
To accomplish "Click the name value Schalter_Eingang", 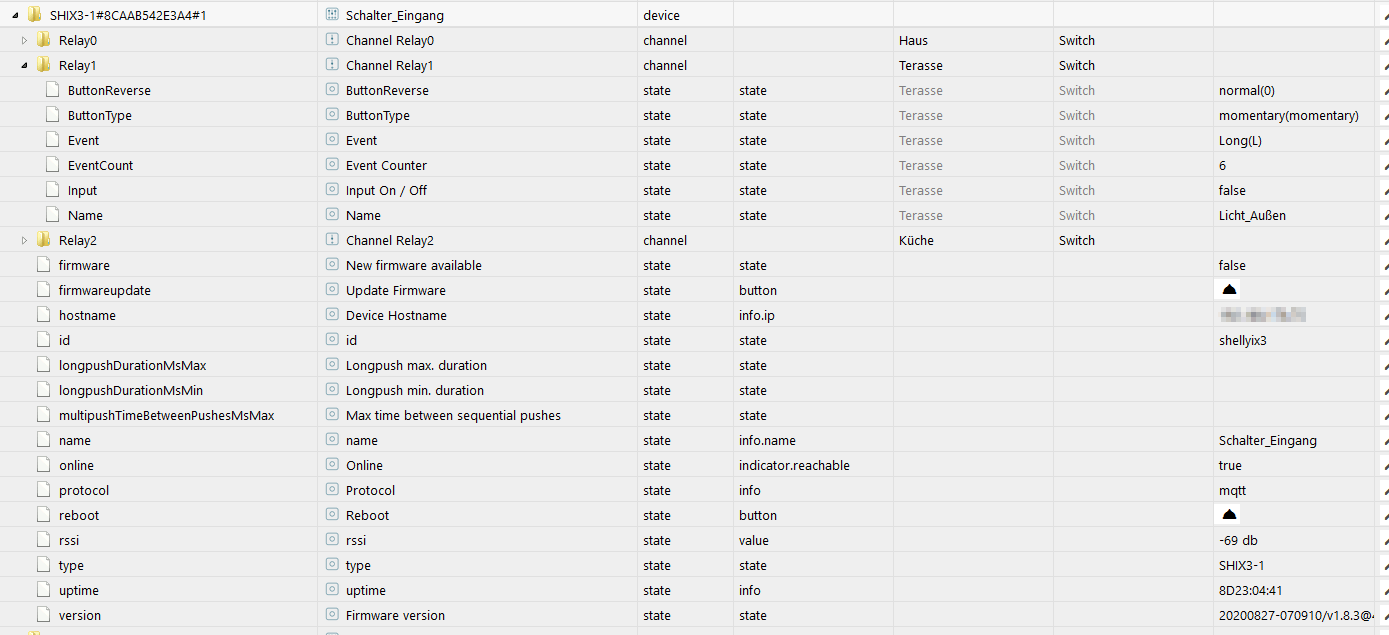I will (x=1268, y=440).
